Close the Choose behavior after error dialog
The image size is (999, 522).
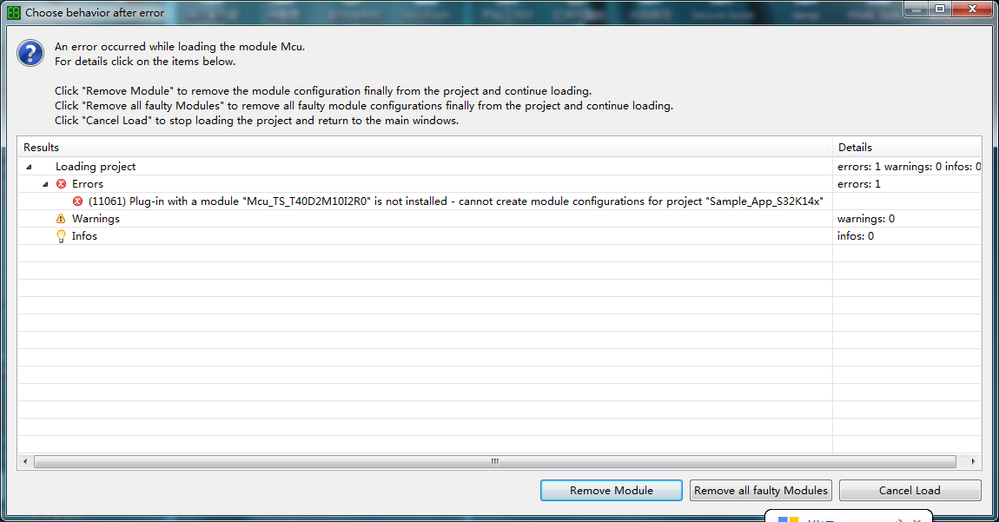pos(972,8)
